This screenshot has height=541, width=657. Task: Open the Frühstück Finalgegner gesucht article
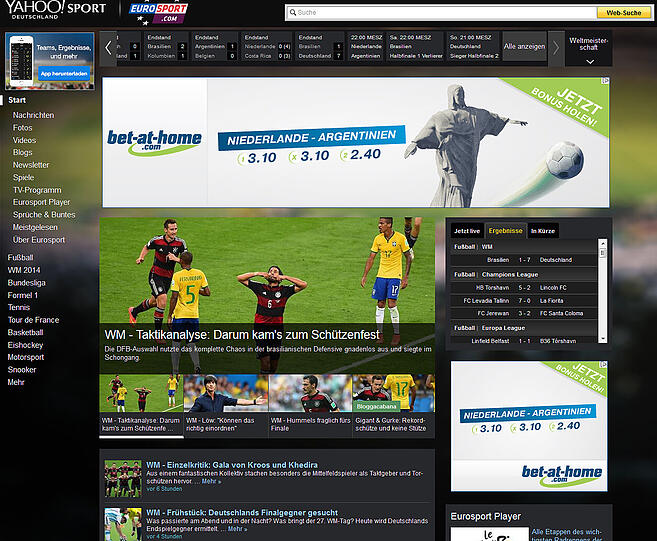click(x=242, y=513)
